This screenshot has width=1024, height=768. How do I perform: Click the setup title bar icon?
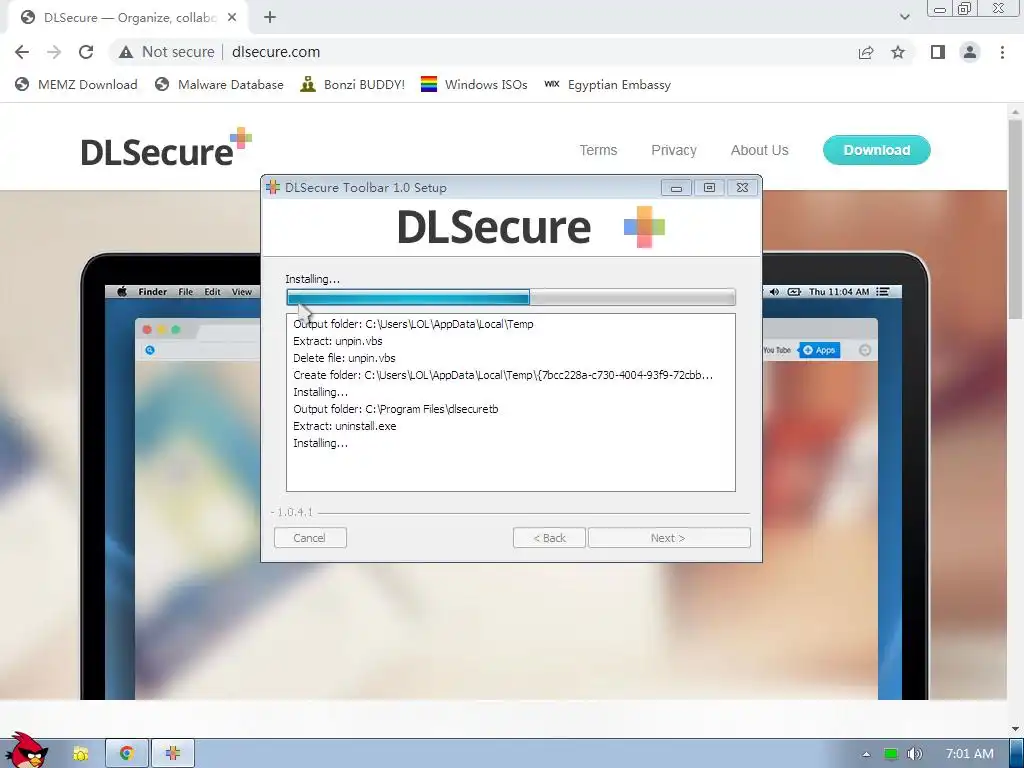pyautogui.click(x=273, y=187)
